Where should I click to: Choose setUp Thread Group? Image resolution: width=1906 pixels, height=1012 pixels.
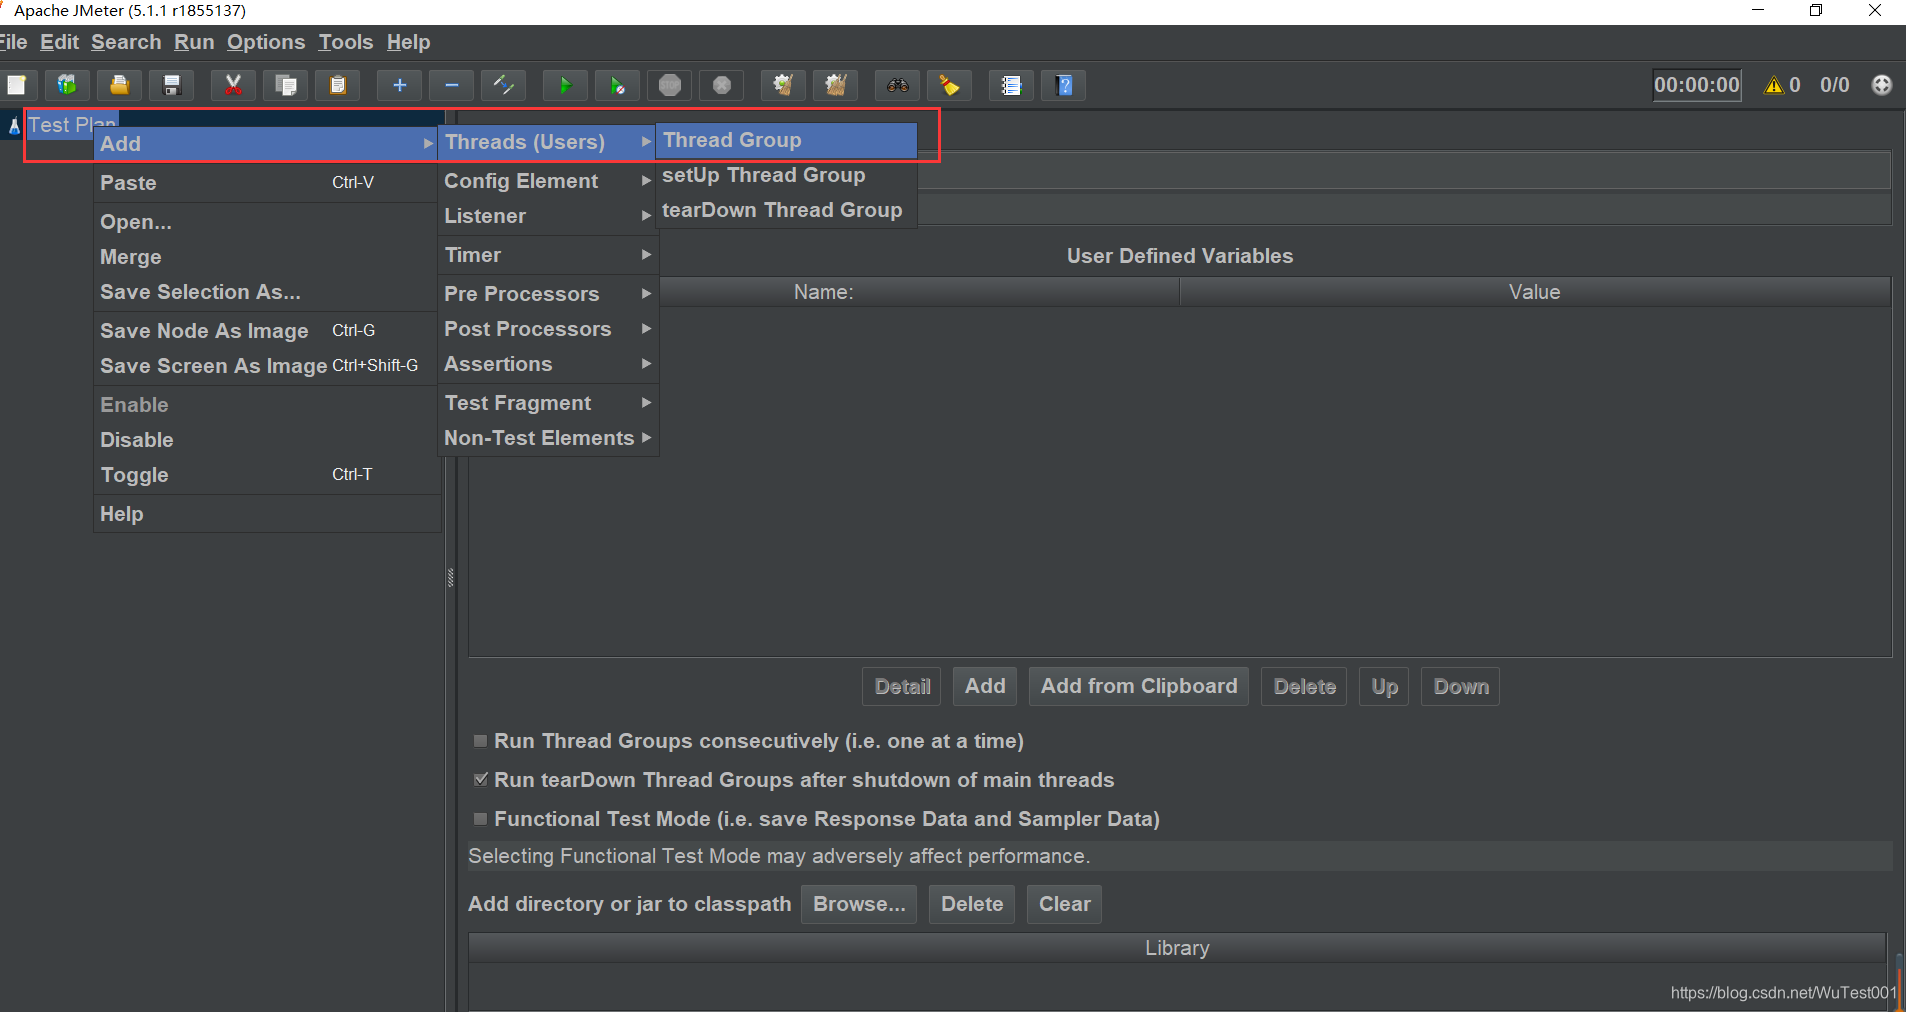click(786, 175)
